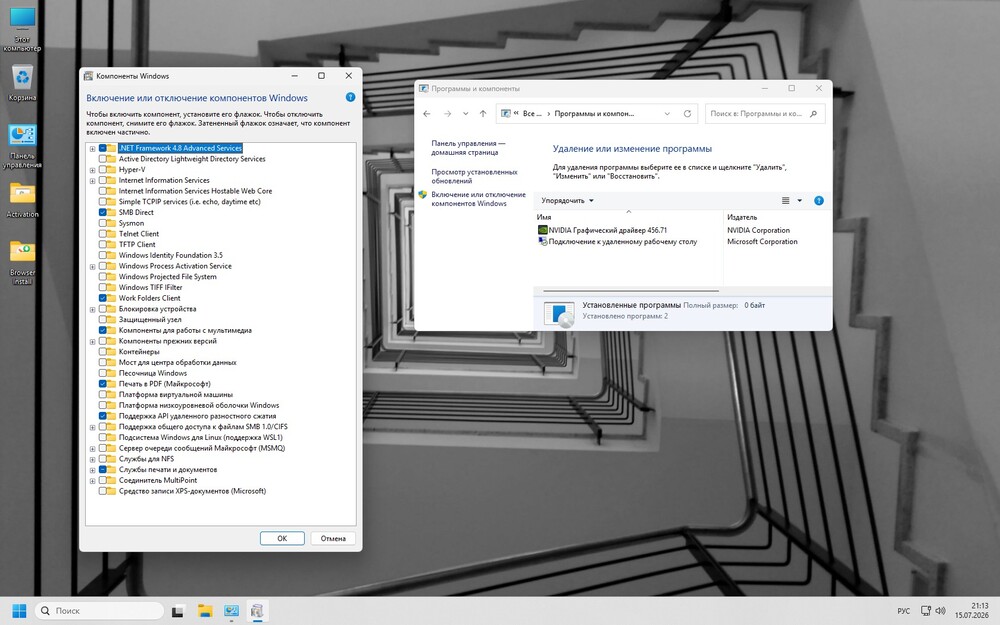The height and width of the screenshot is (625, 1000).
Task: Uncheck the Work Folders Client checkbox
Action: [x=102, y=298]
